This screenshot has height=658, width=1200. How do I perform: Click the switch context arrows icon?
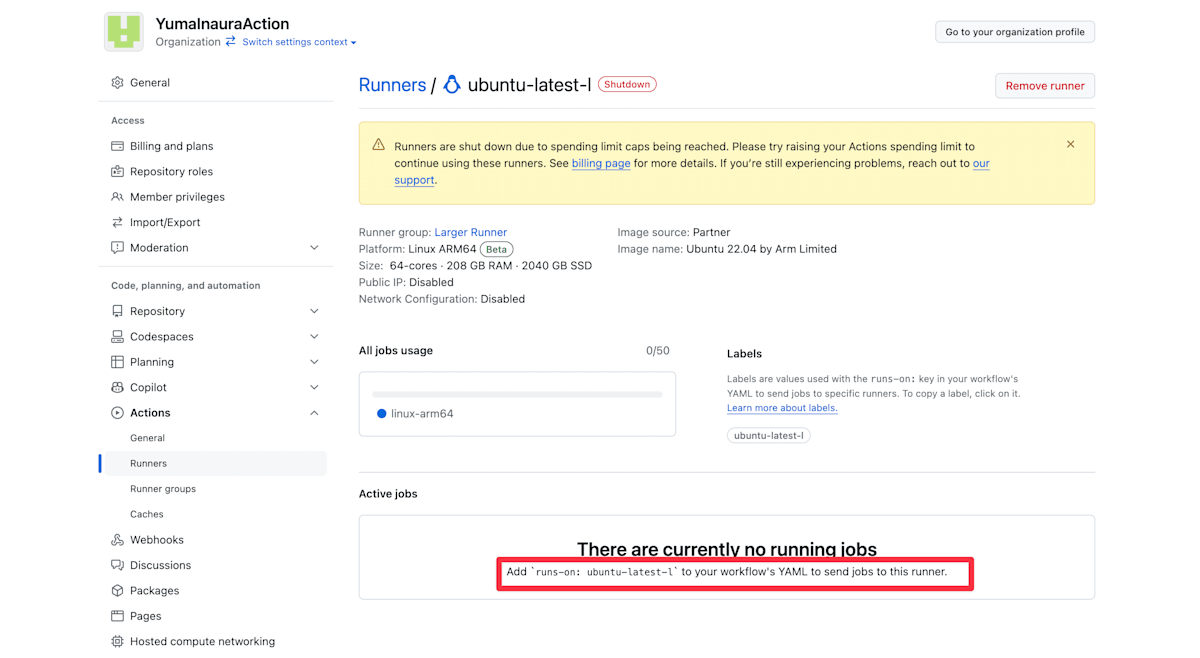click(x=231, y=42)
